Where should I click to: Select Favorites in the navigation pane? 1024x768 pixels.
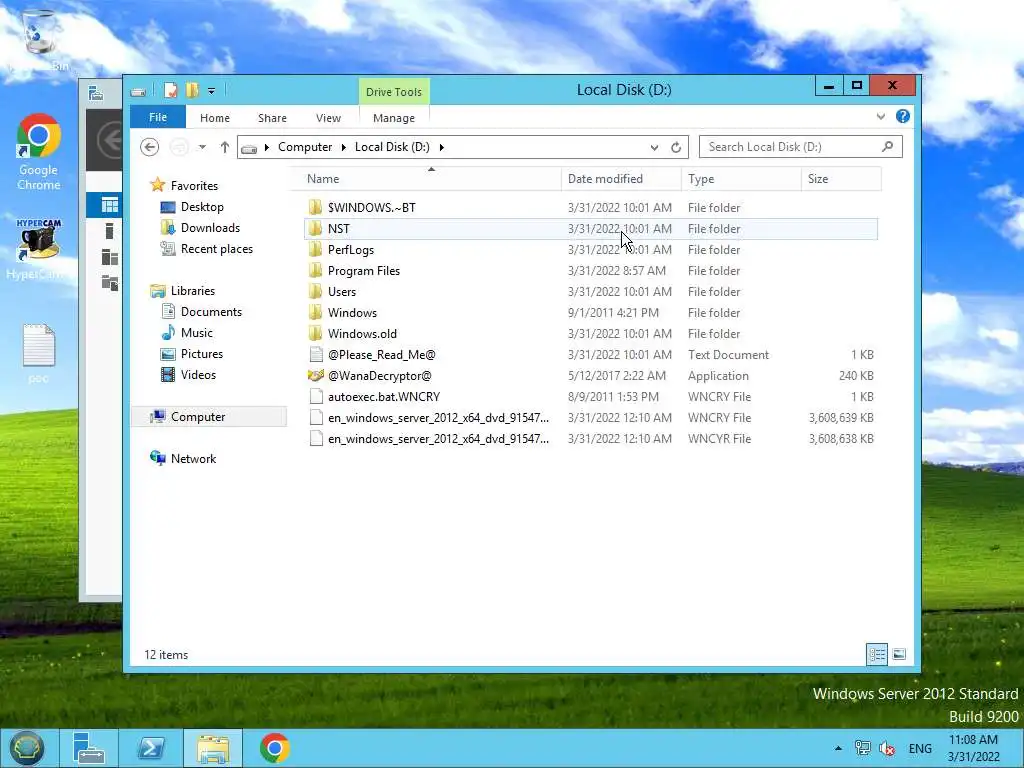(x=194, y=185)
